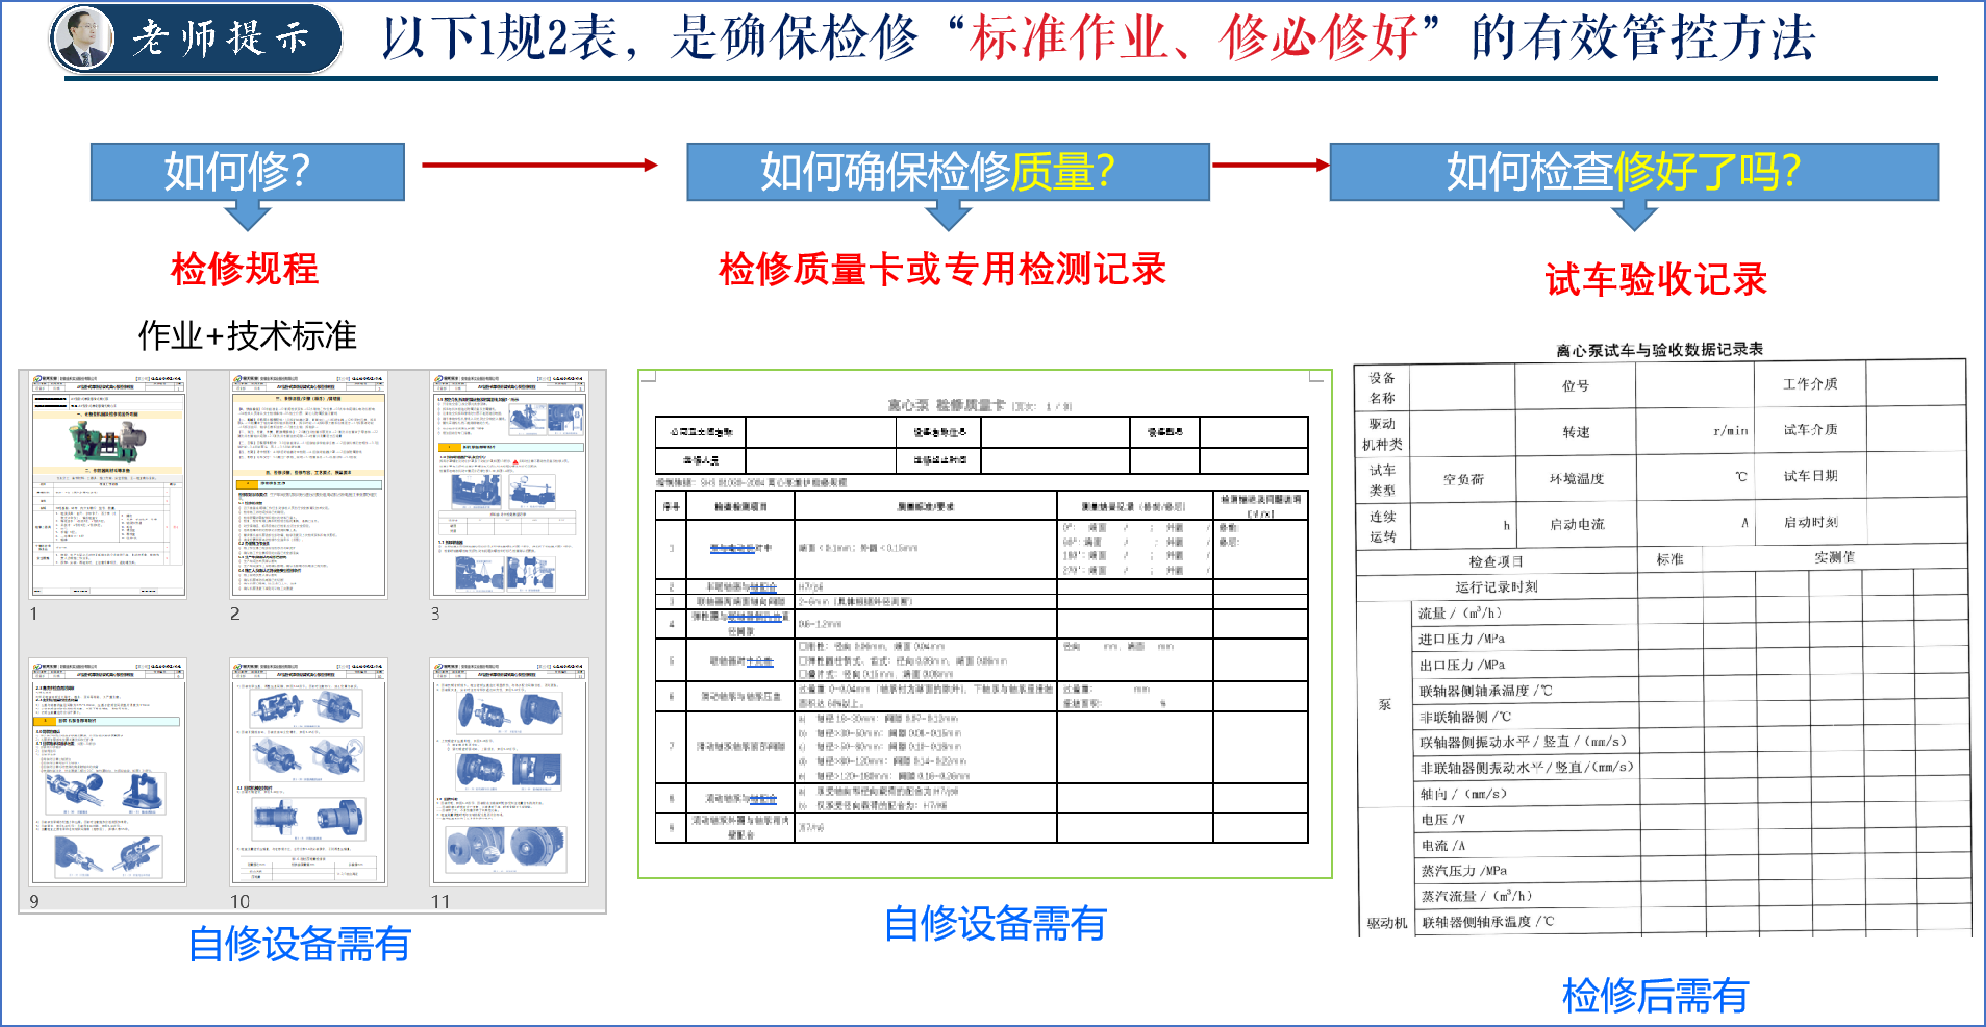
Task: Open page thumbnail numbered 2
Action: click(x=309, y=485)
